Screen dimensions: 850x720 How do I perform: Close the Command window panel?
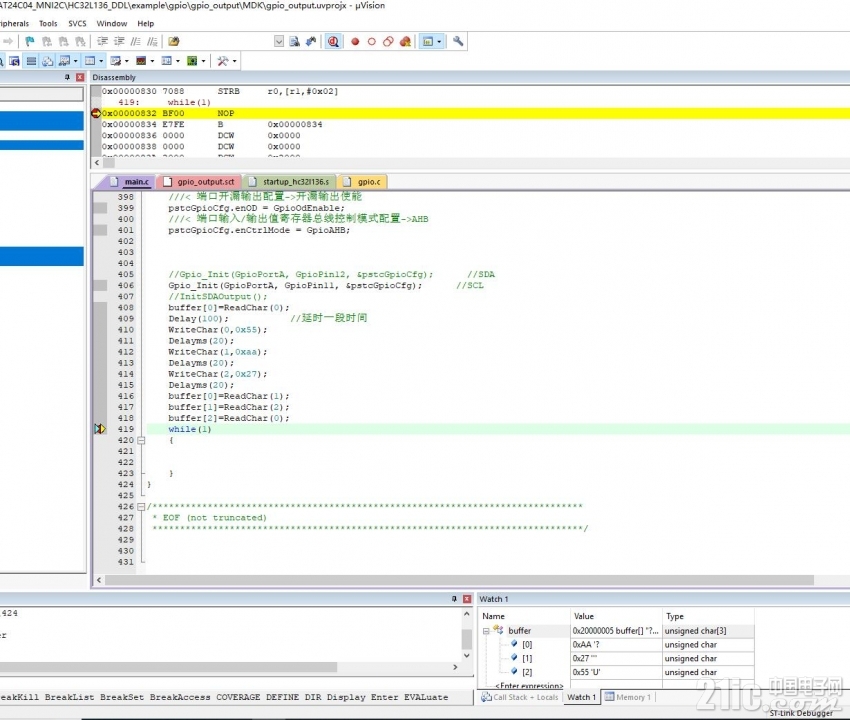(467, 599)
